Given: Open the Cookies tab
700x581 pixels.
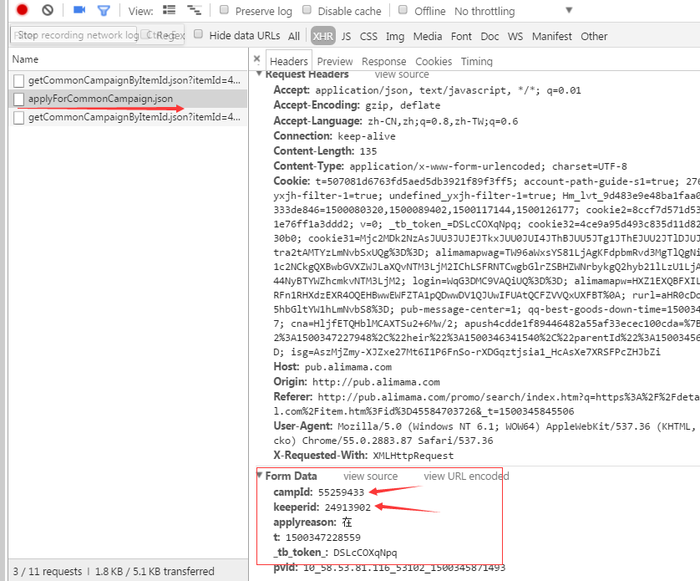Looking at the screenshot, I should point(433,61).
